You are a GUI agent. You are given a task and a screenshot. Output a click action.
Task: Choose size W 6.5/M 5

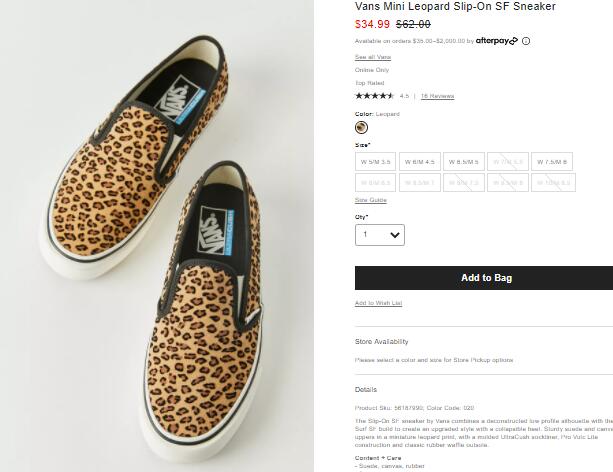463,162
